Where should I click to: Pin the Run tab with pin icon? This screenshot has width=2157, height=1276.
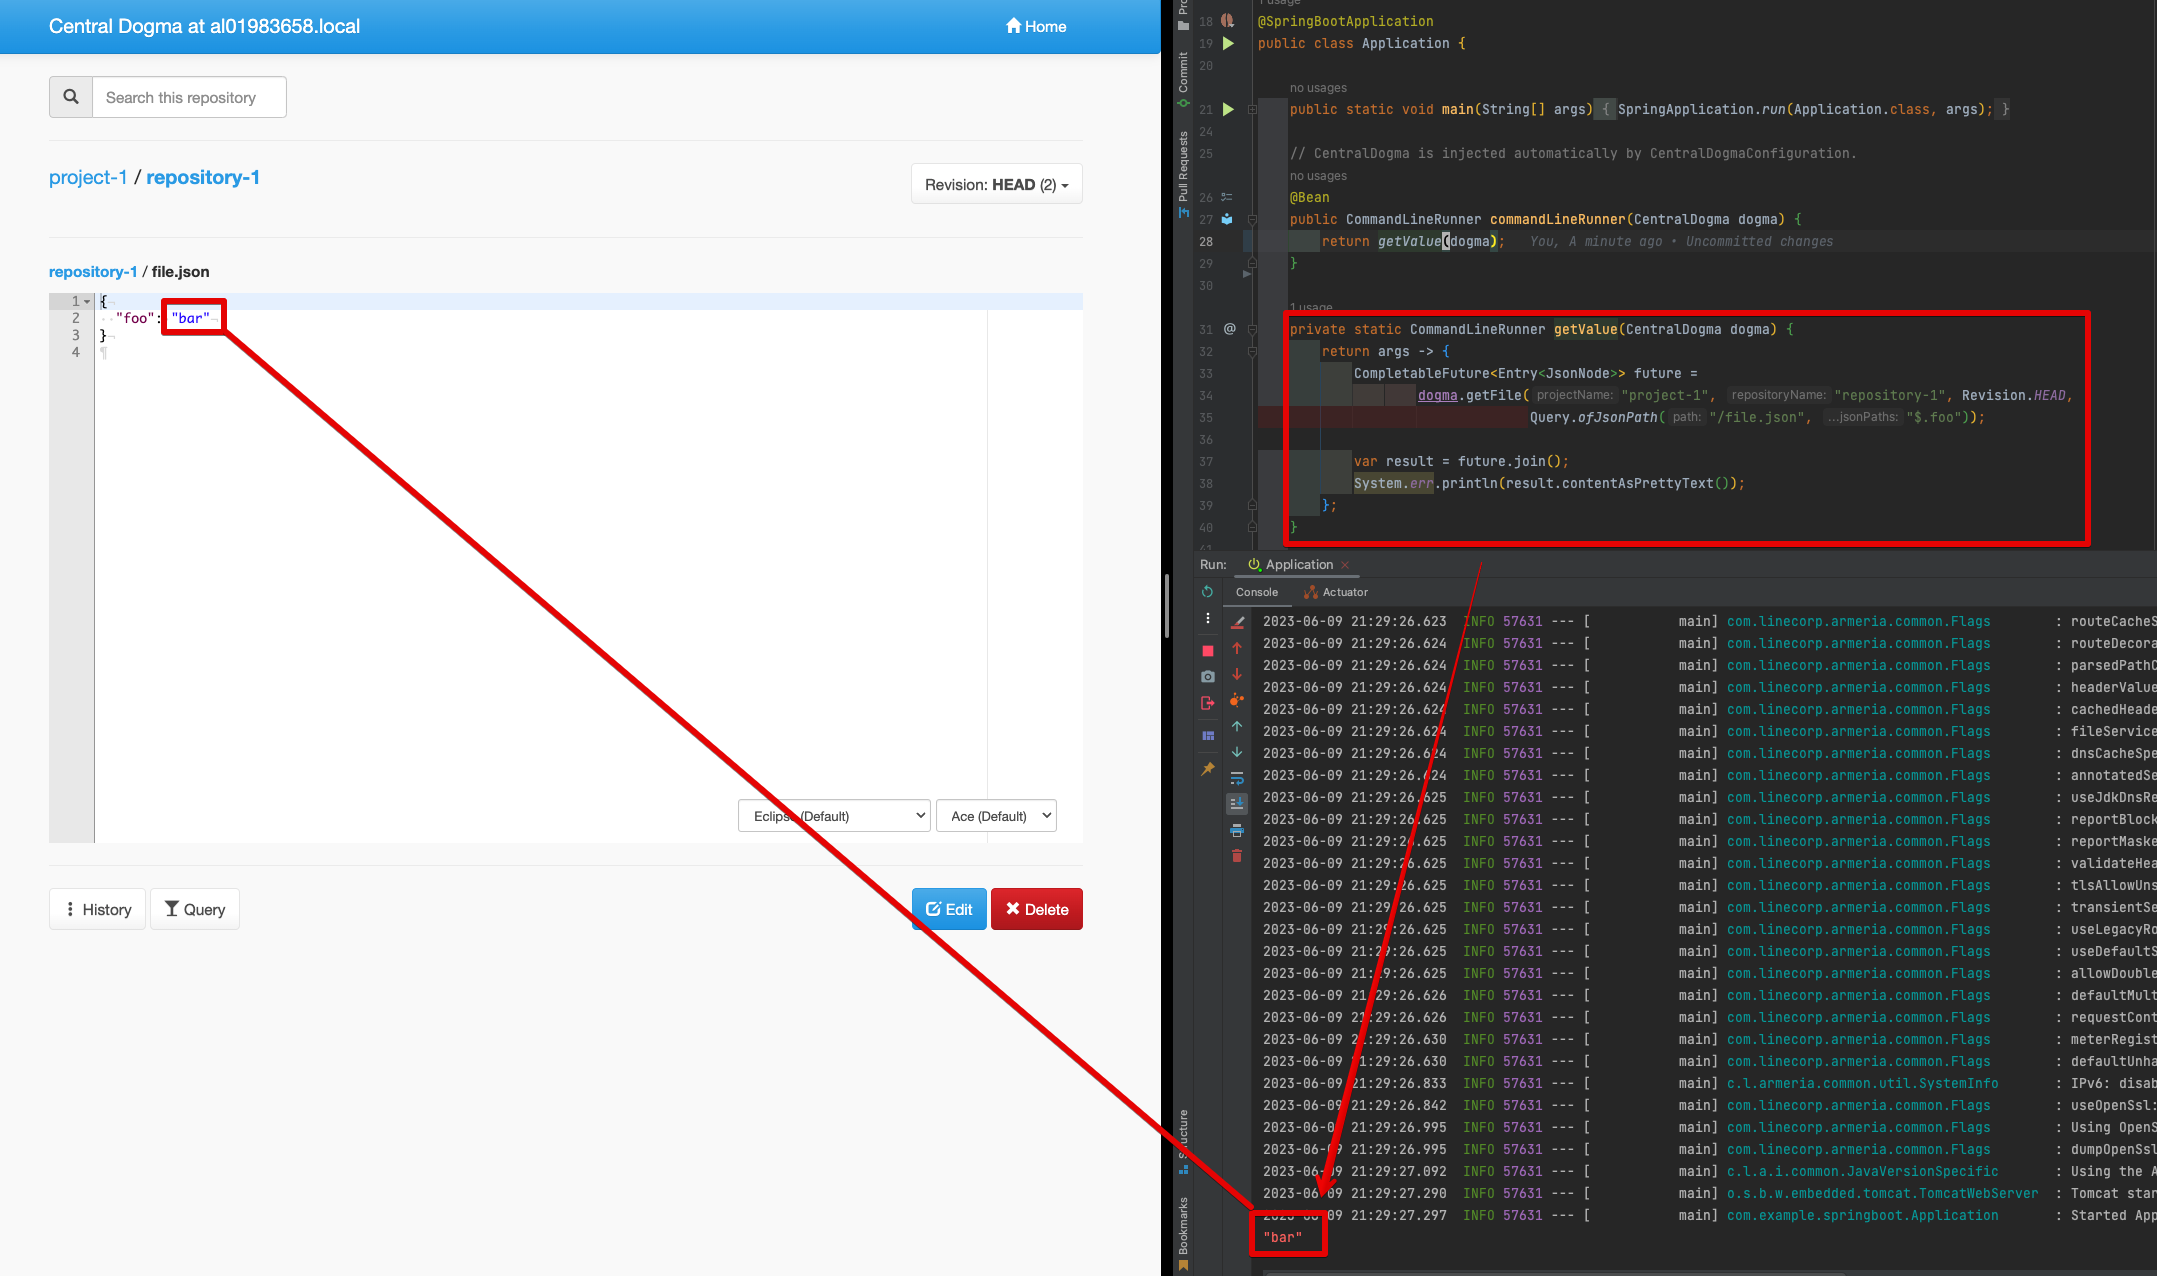(x=1207, y=769)
